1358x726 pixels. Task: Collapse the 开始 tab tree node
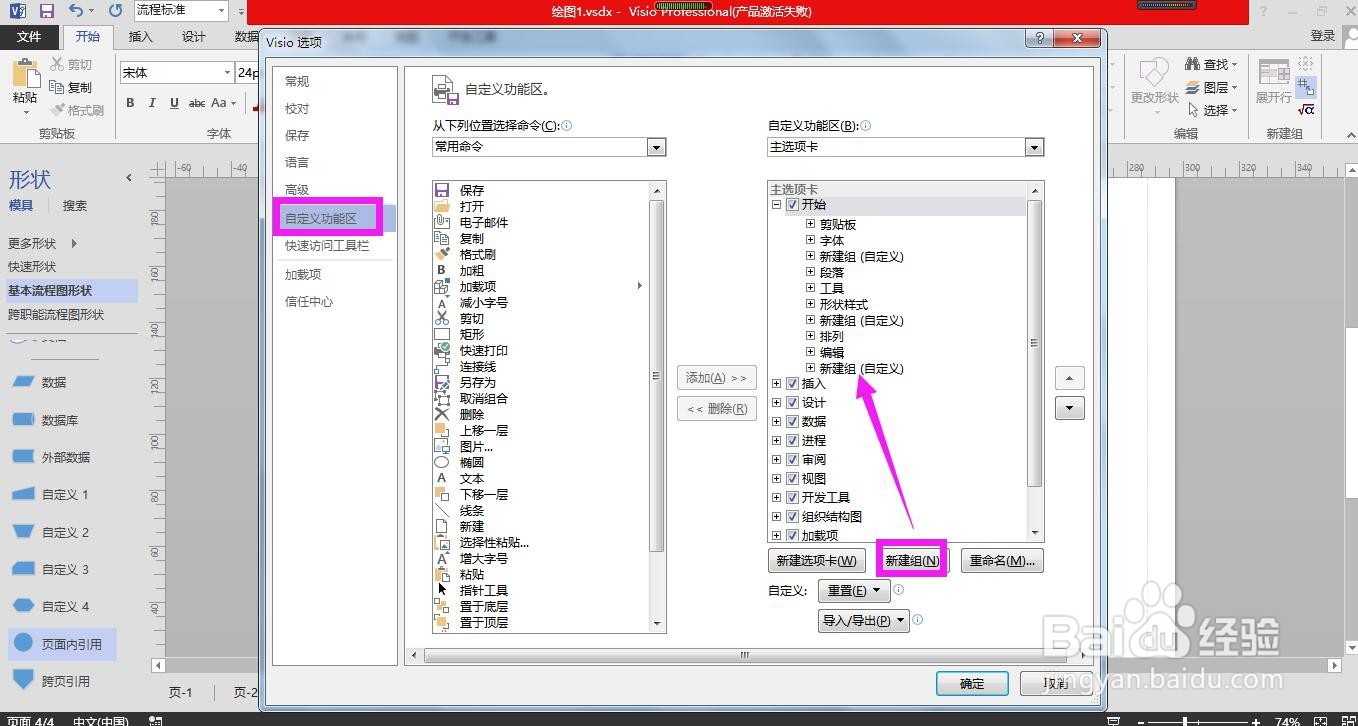point(776,205)
